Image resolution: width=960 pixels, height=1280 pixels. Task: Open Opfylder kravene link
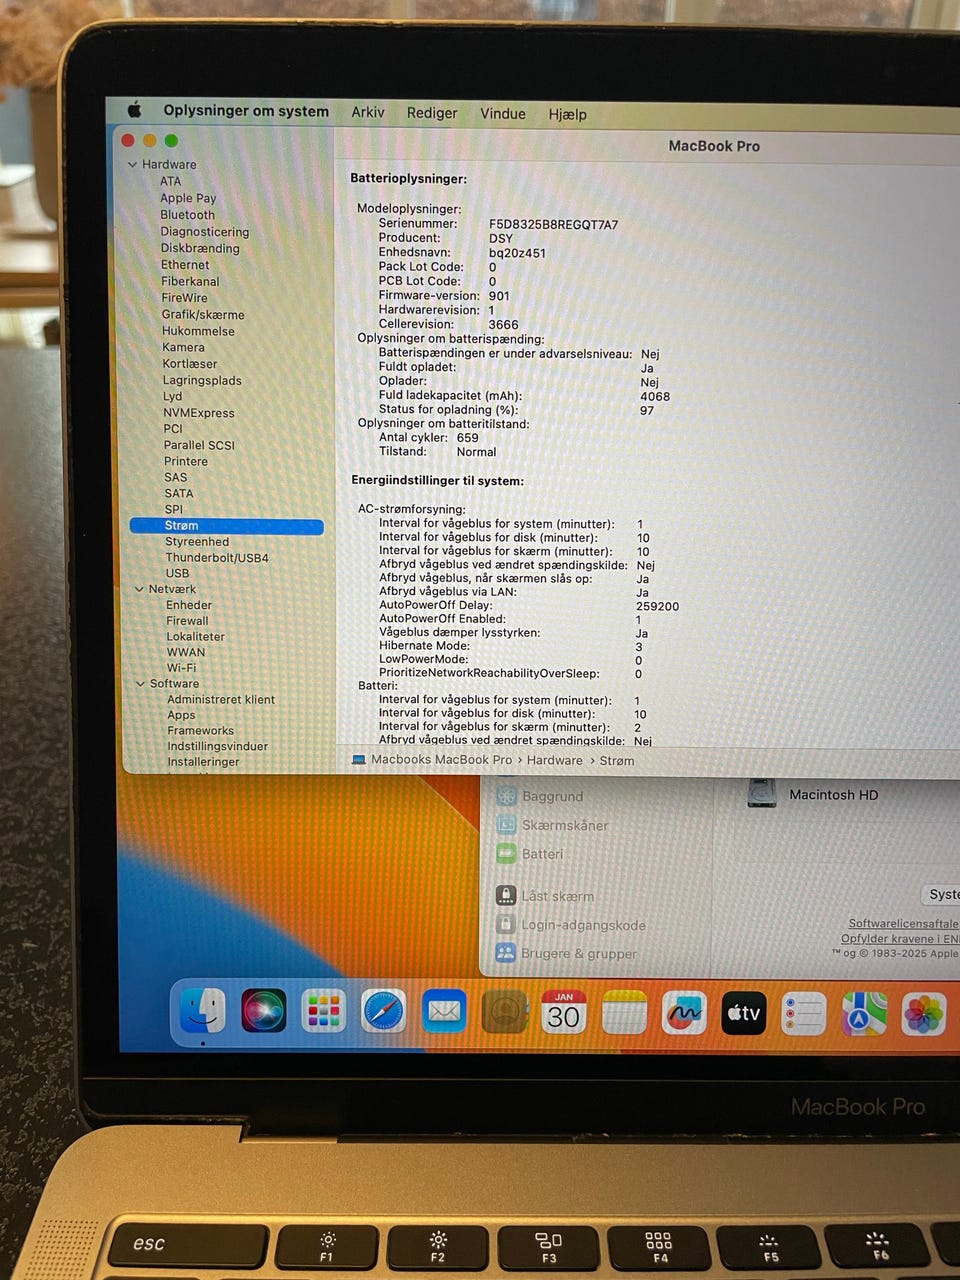click(900, 938)
